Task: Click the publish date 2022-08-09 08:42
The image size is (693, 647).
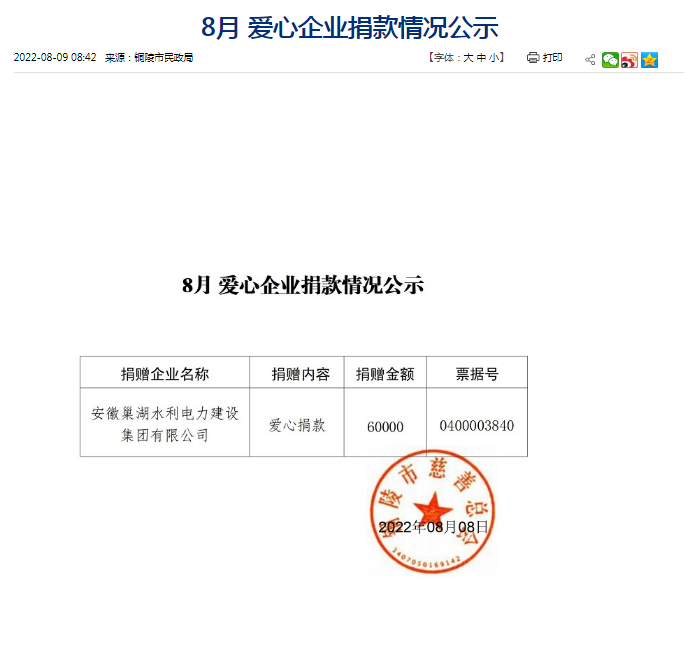Action: (55, 58)
